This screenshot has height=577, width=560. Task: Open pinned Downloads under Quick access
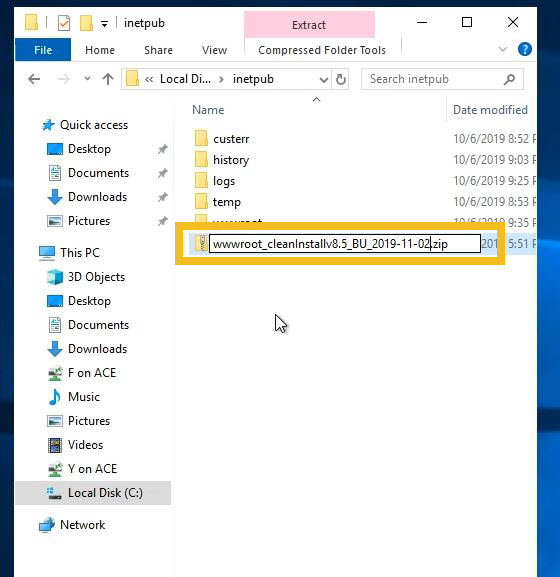[98, 197]
